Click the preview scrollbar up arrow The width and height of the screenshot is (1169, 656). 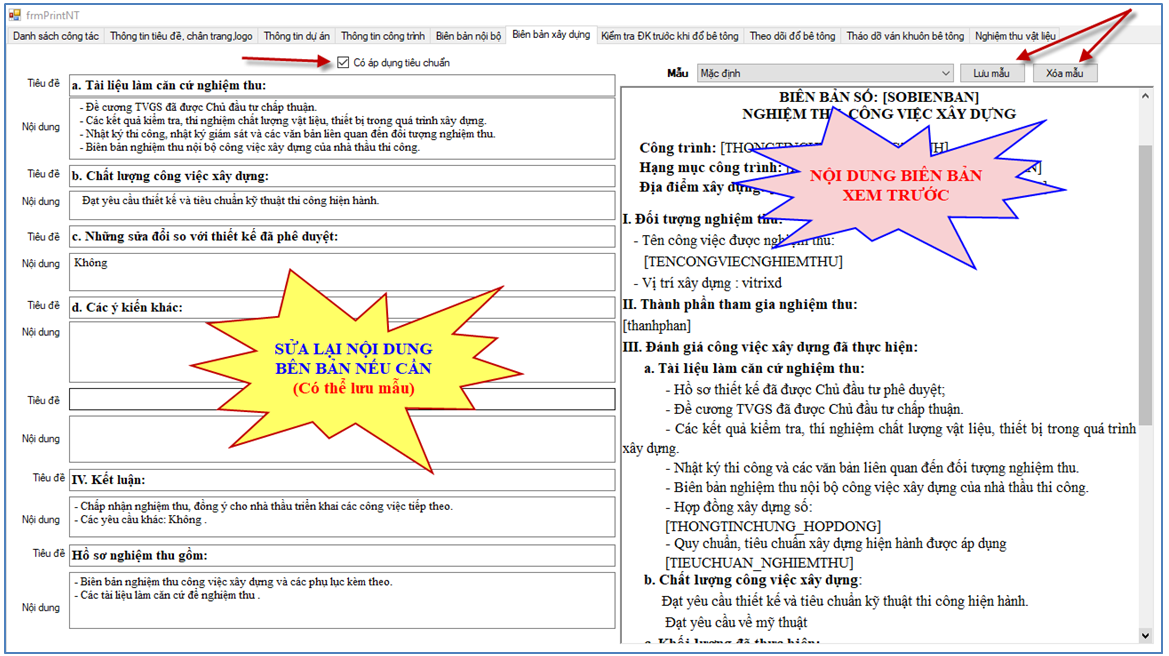tap(1145, 97)
